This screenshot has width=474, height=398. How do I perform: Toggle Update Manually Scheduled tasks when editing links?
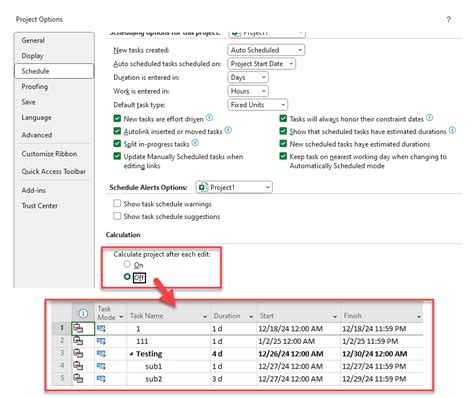tap(117, 156)
